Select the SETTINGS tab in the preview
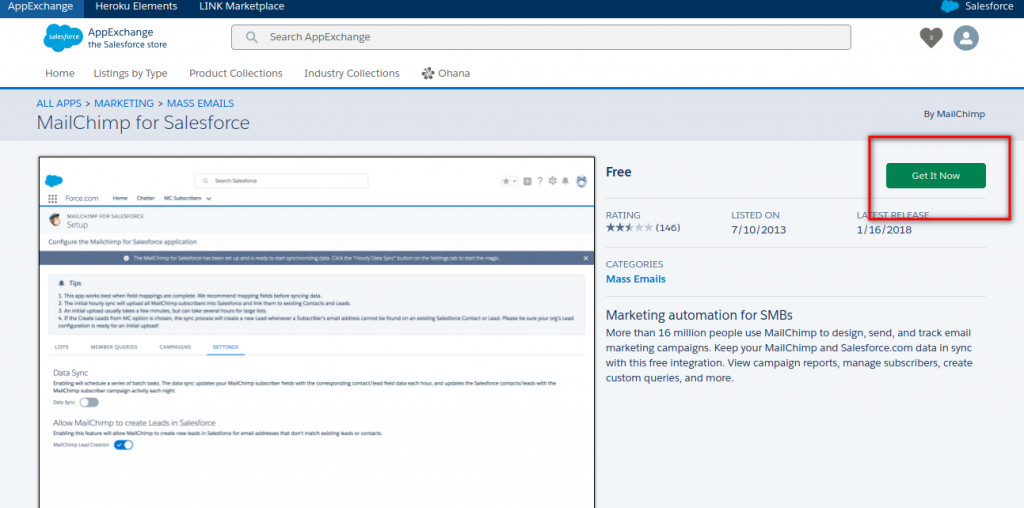The width and height of the screenshot is (1024, 508). click(225, 347)
